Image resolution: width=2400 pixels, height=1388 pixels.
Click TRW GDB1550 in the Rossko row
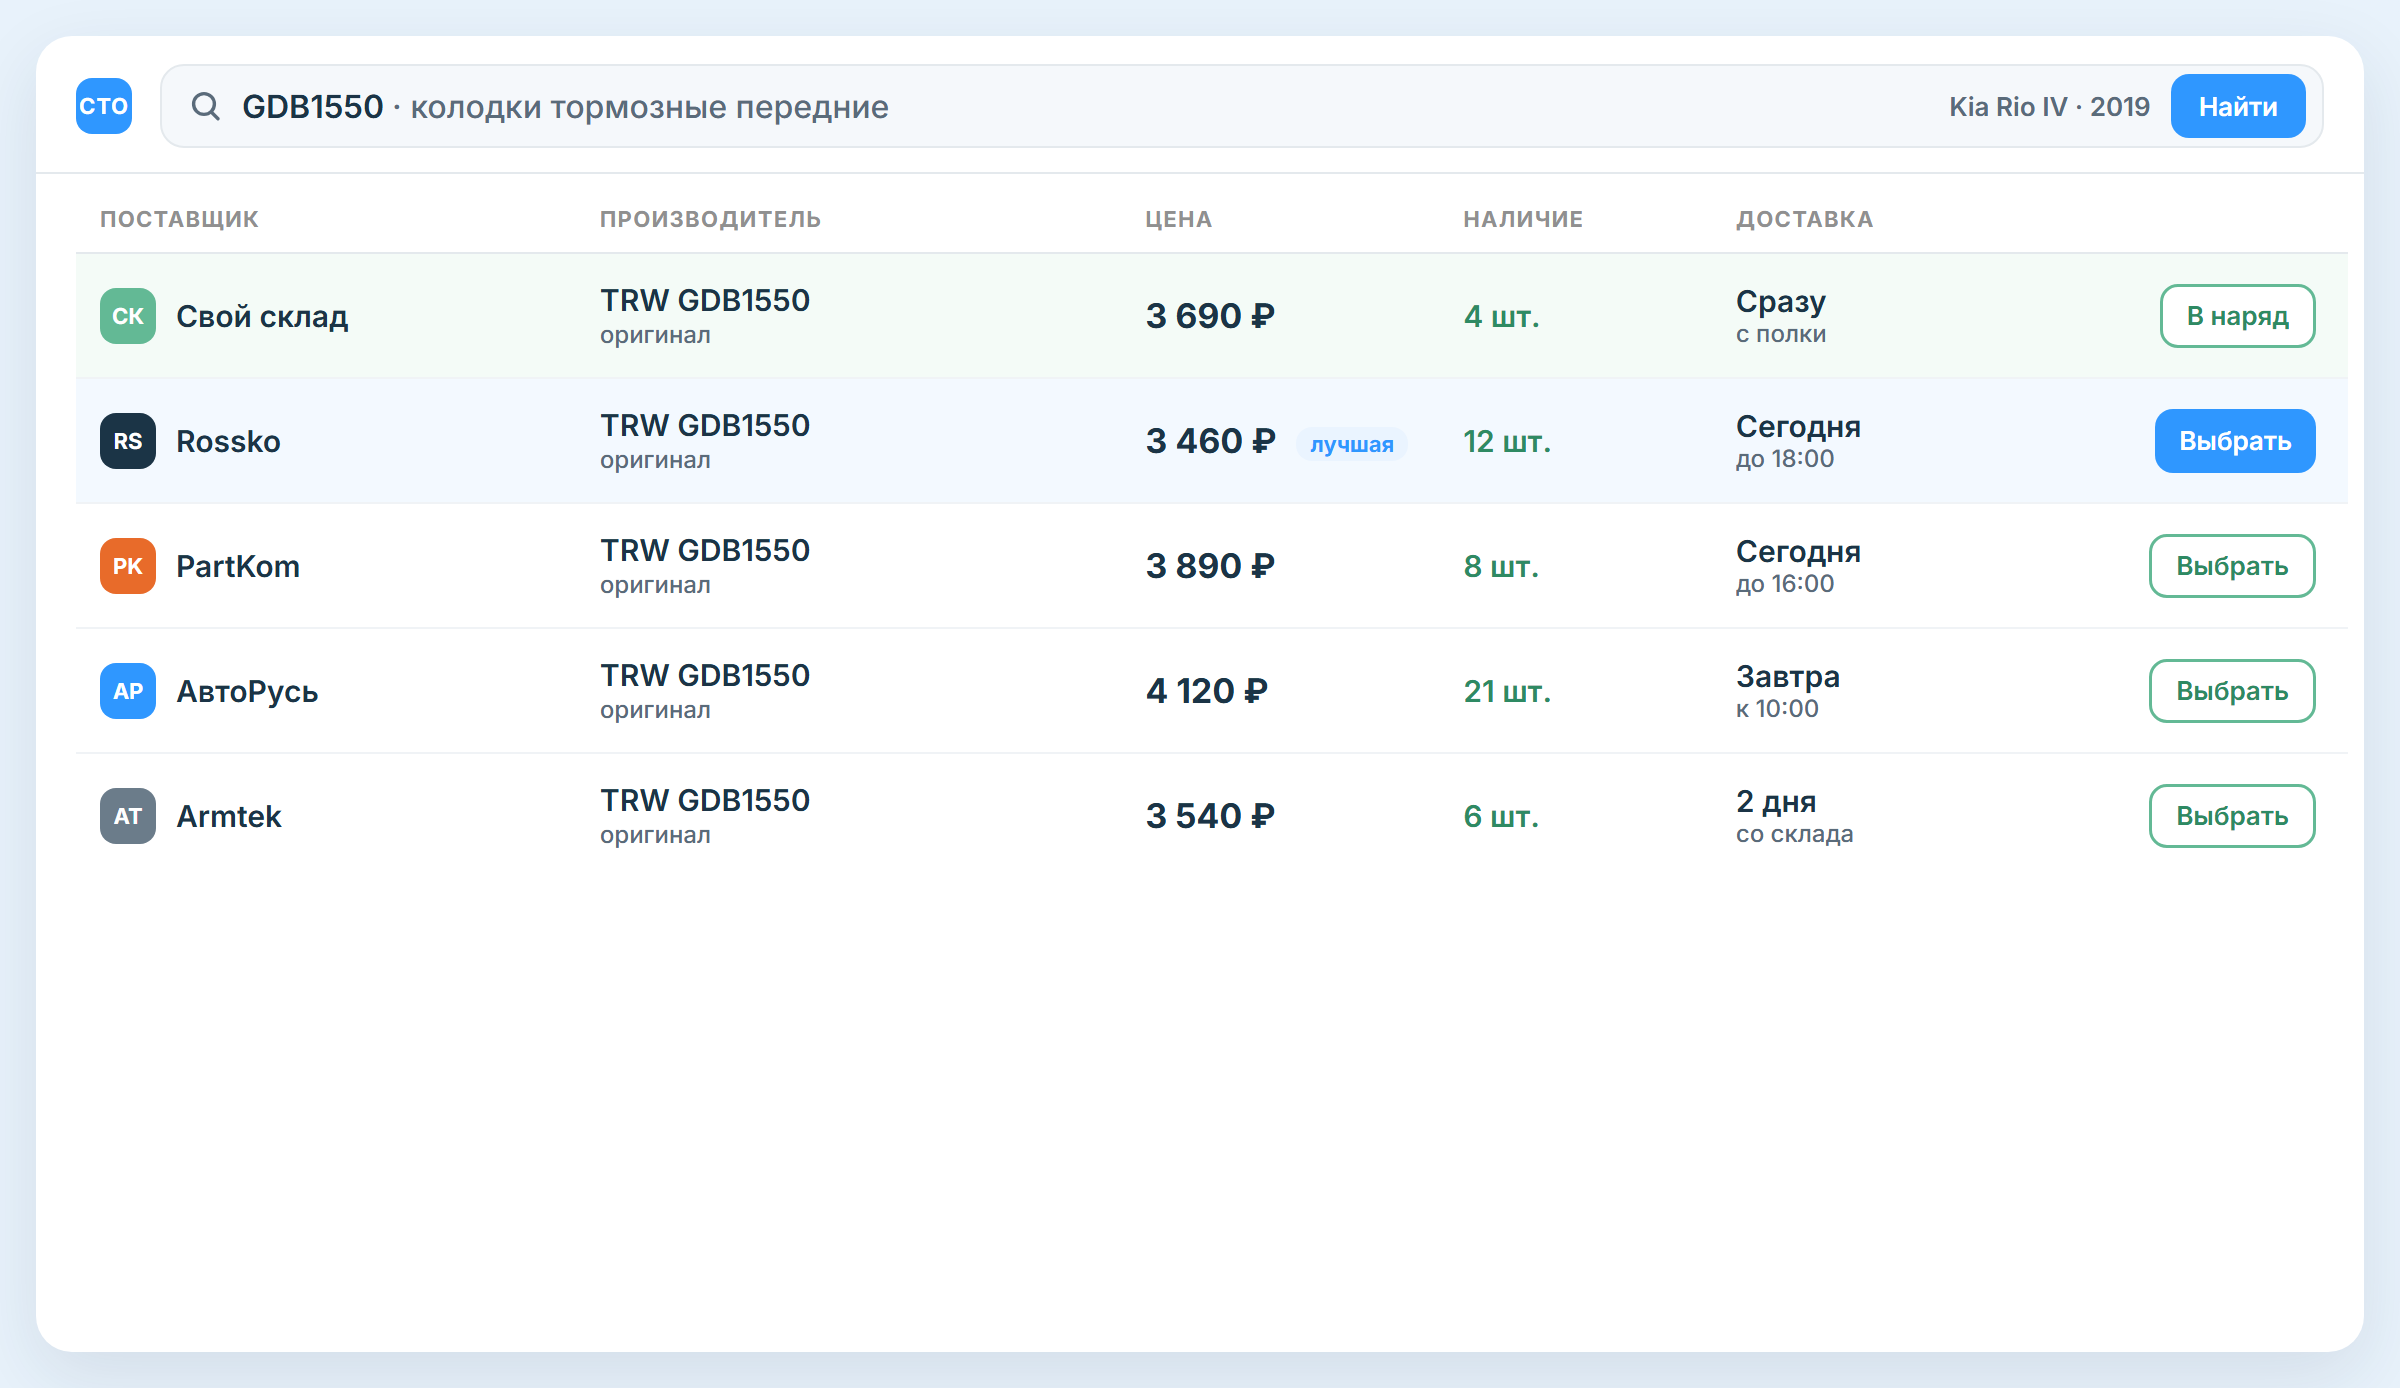(705, 425)
